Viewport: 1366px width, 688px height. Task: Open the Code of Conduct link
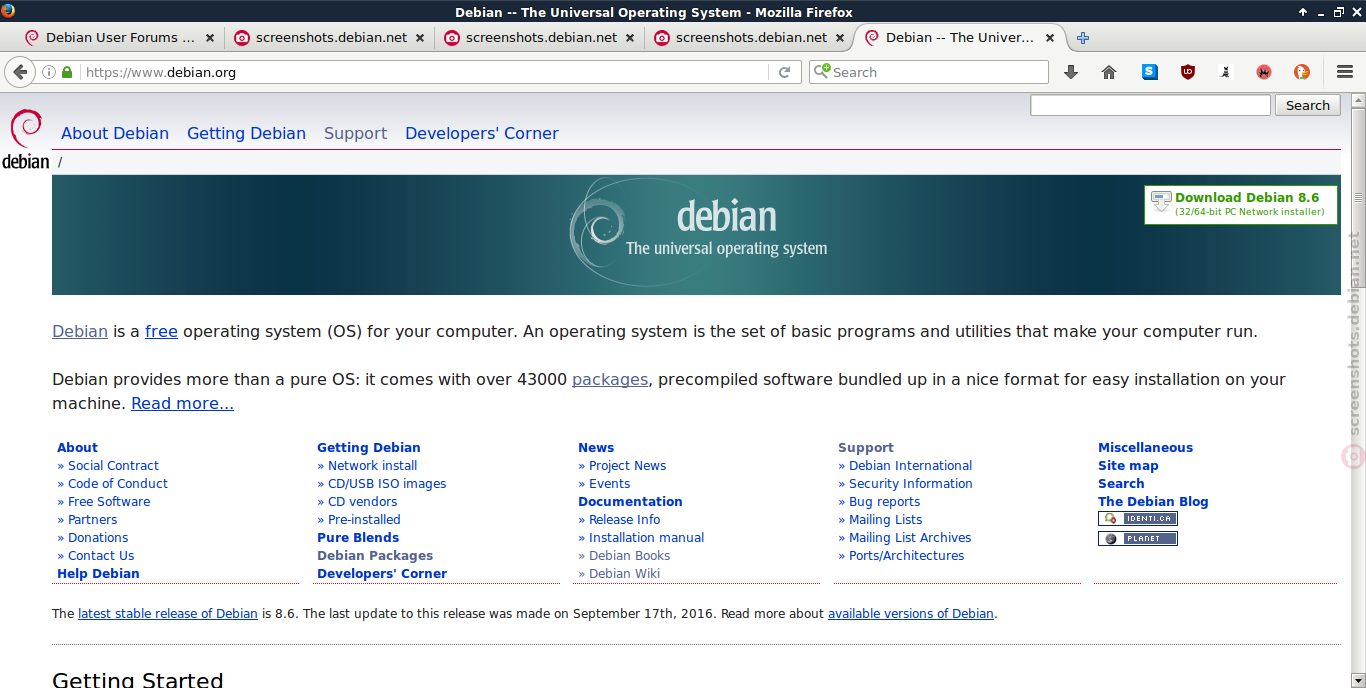pos(118,484)
